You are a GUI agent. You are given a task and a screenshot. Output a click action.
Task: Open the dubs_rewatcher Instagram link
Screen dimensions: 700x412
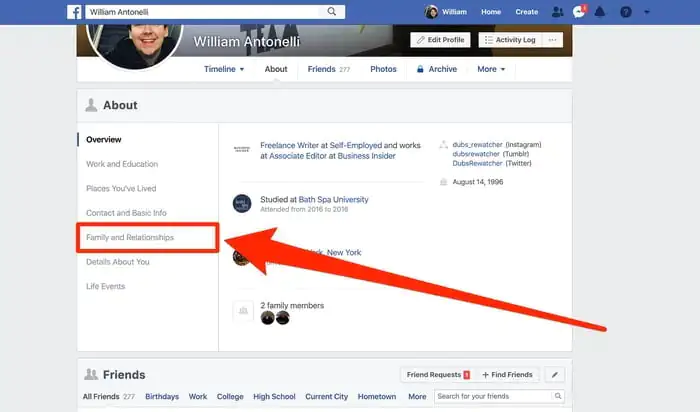pyautogui.click(x=477, y=145)
